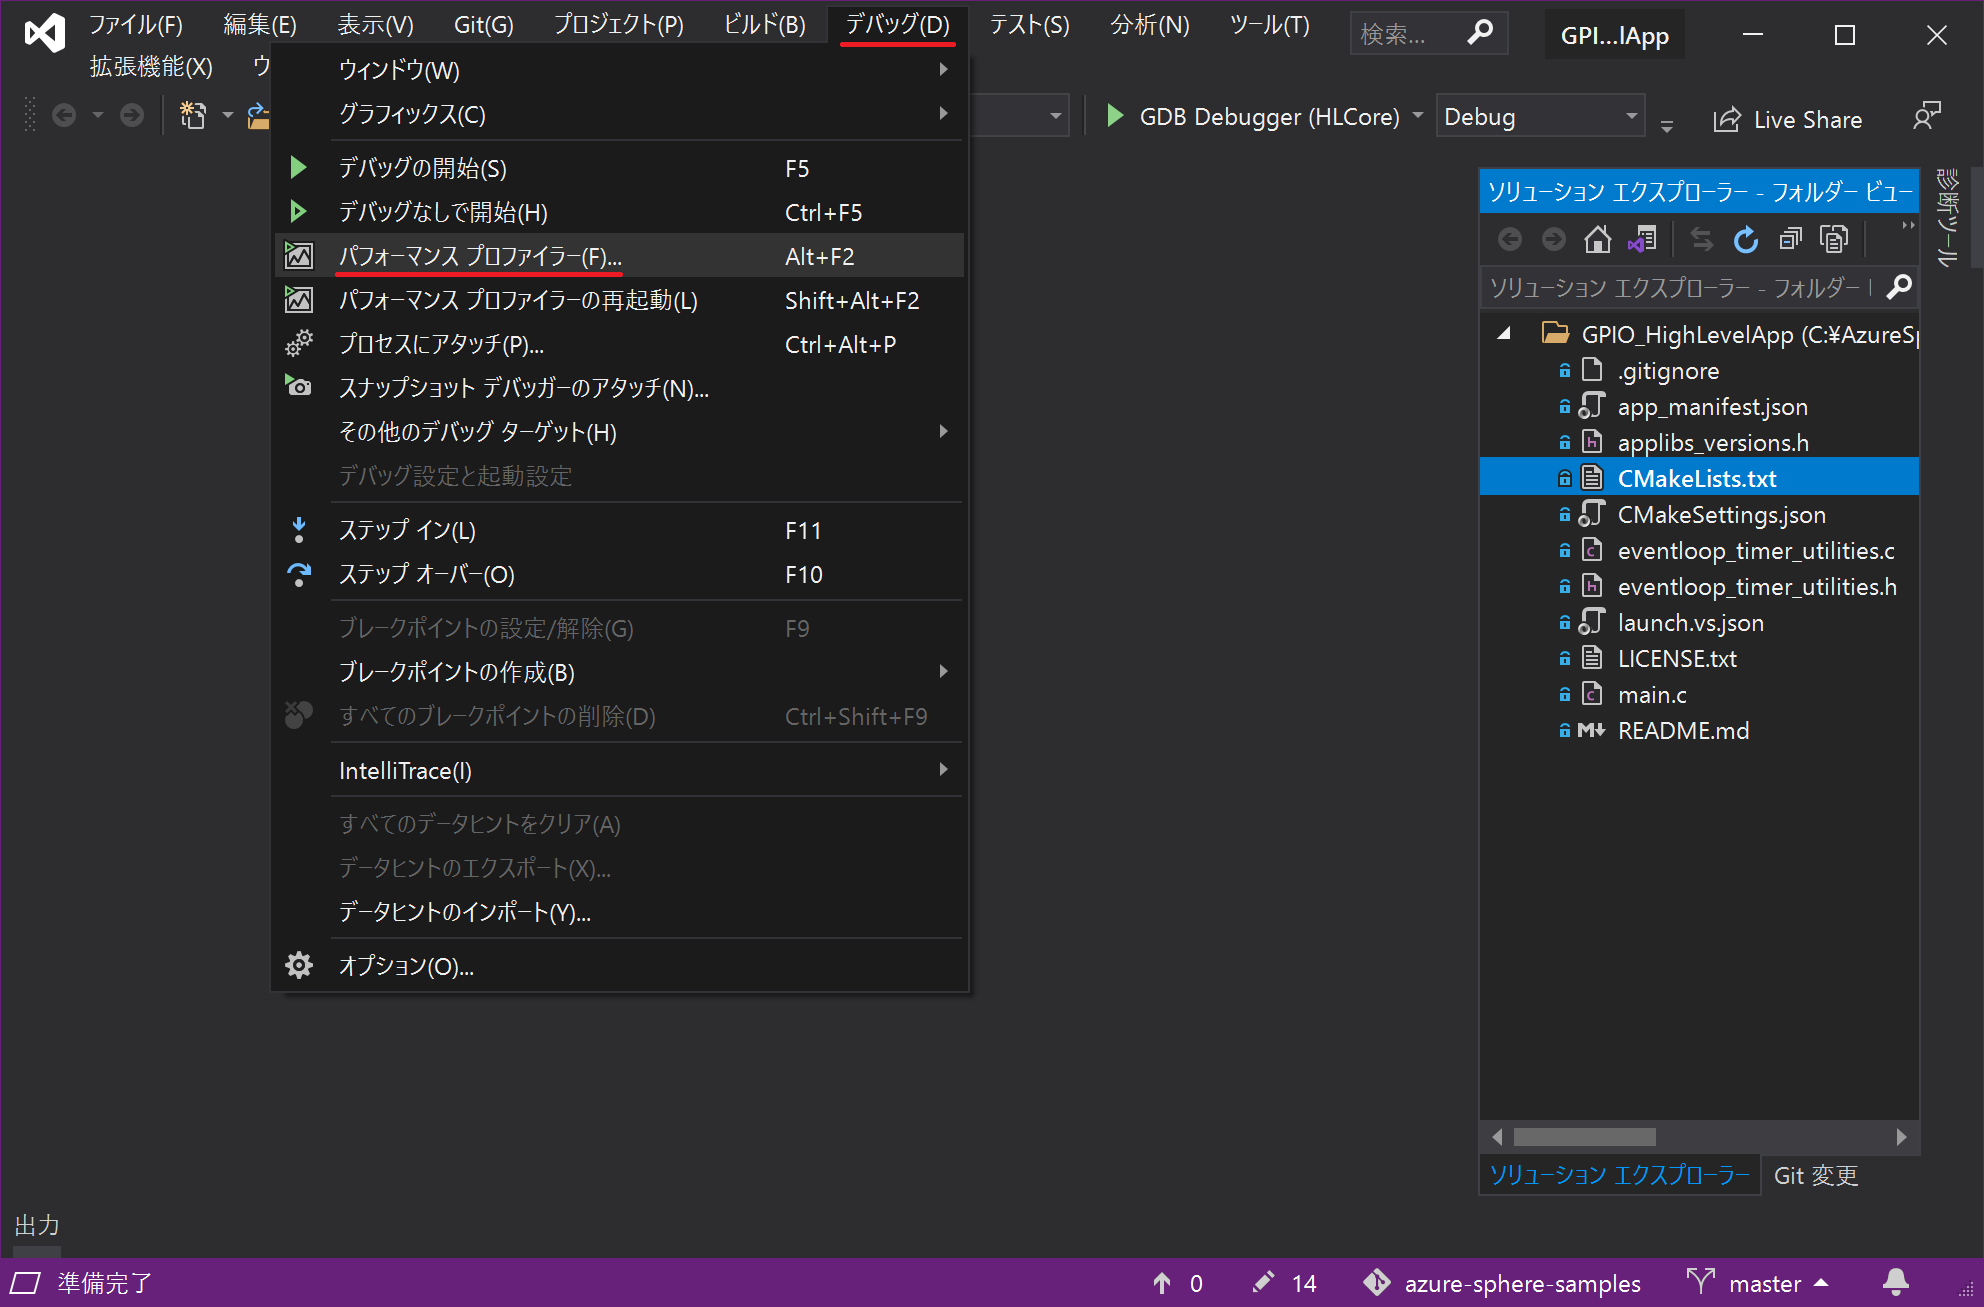This screenshot has height=1307, width=1984.
Task: Click the Home icon in Solution Explorer
Action: point(1597,239)
